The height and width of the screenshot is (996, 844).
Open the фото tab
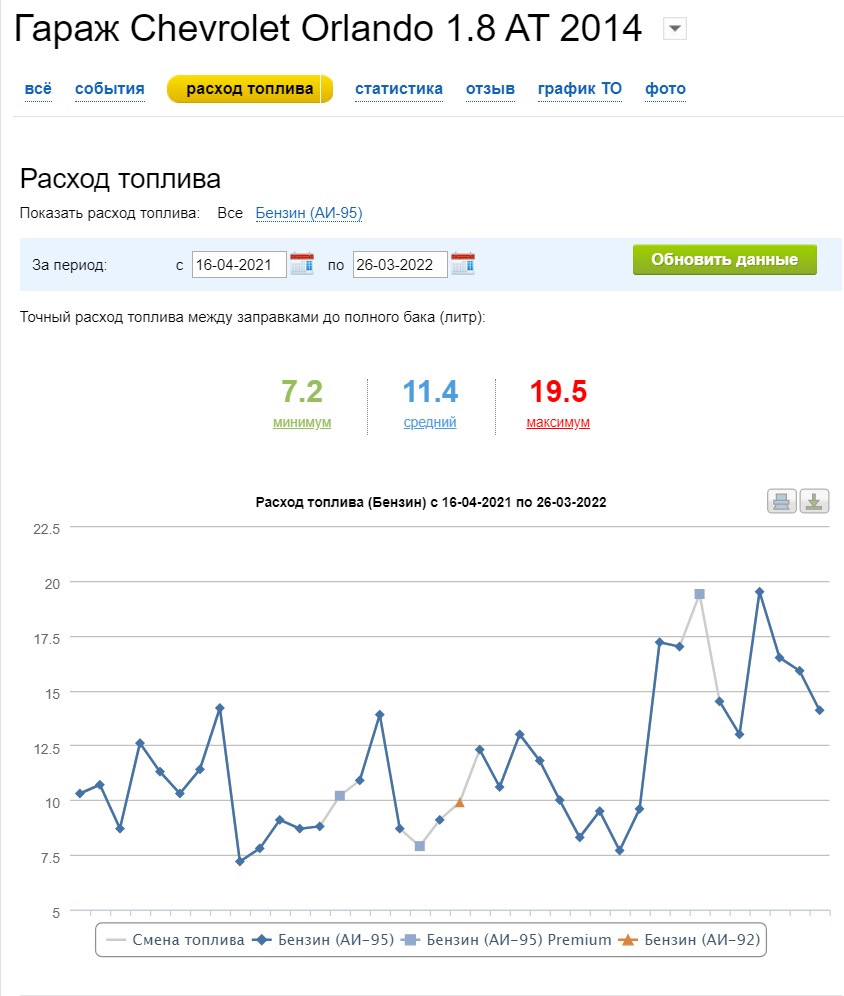(x=665, y=89)
